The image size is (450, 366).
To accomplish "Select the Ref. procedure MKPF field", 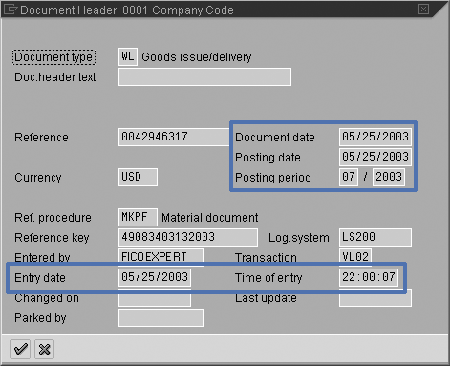I will pyautogui.click(x=138, y=217).
